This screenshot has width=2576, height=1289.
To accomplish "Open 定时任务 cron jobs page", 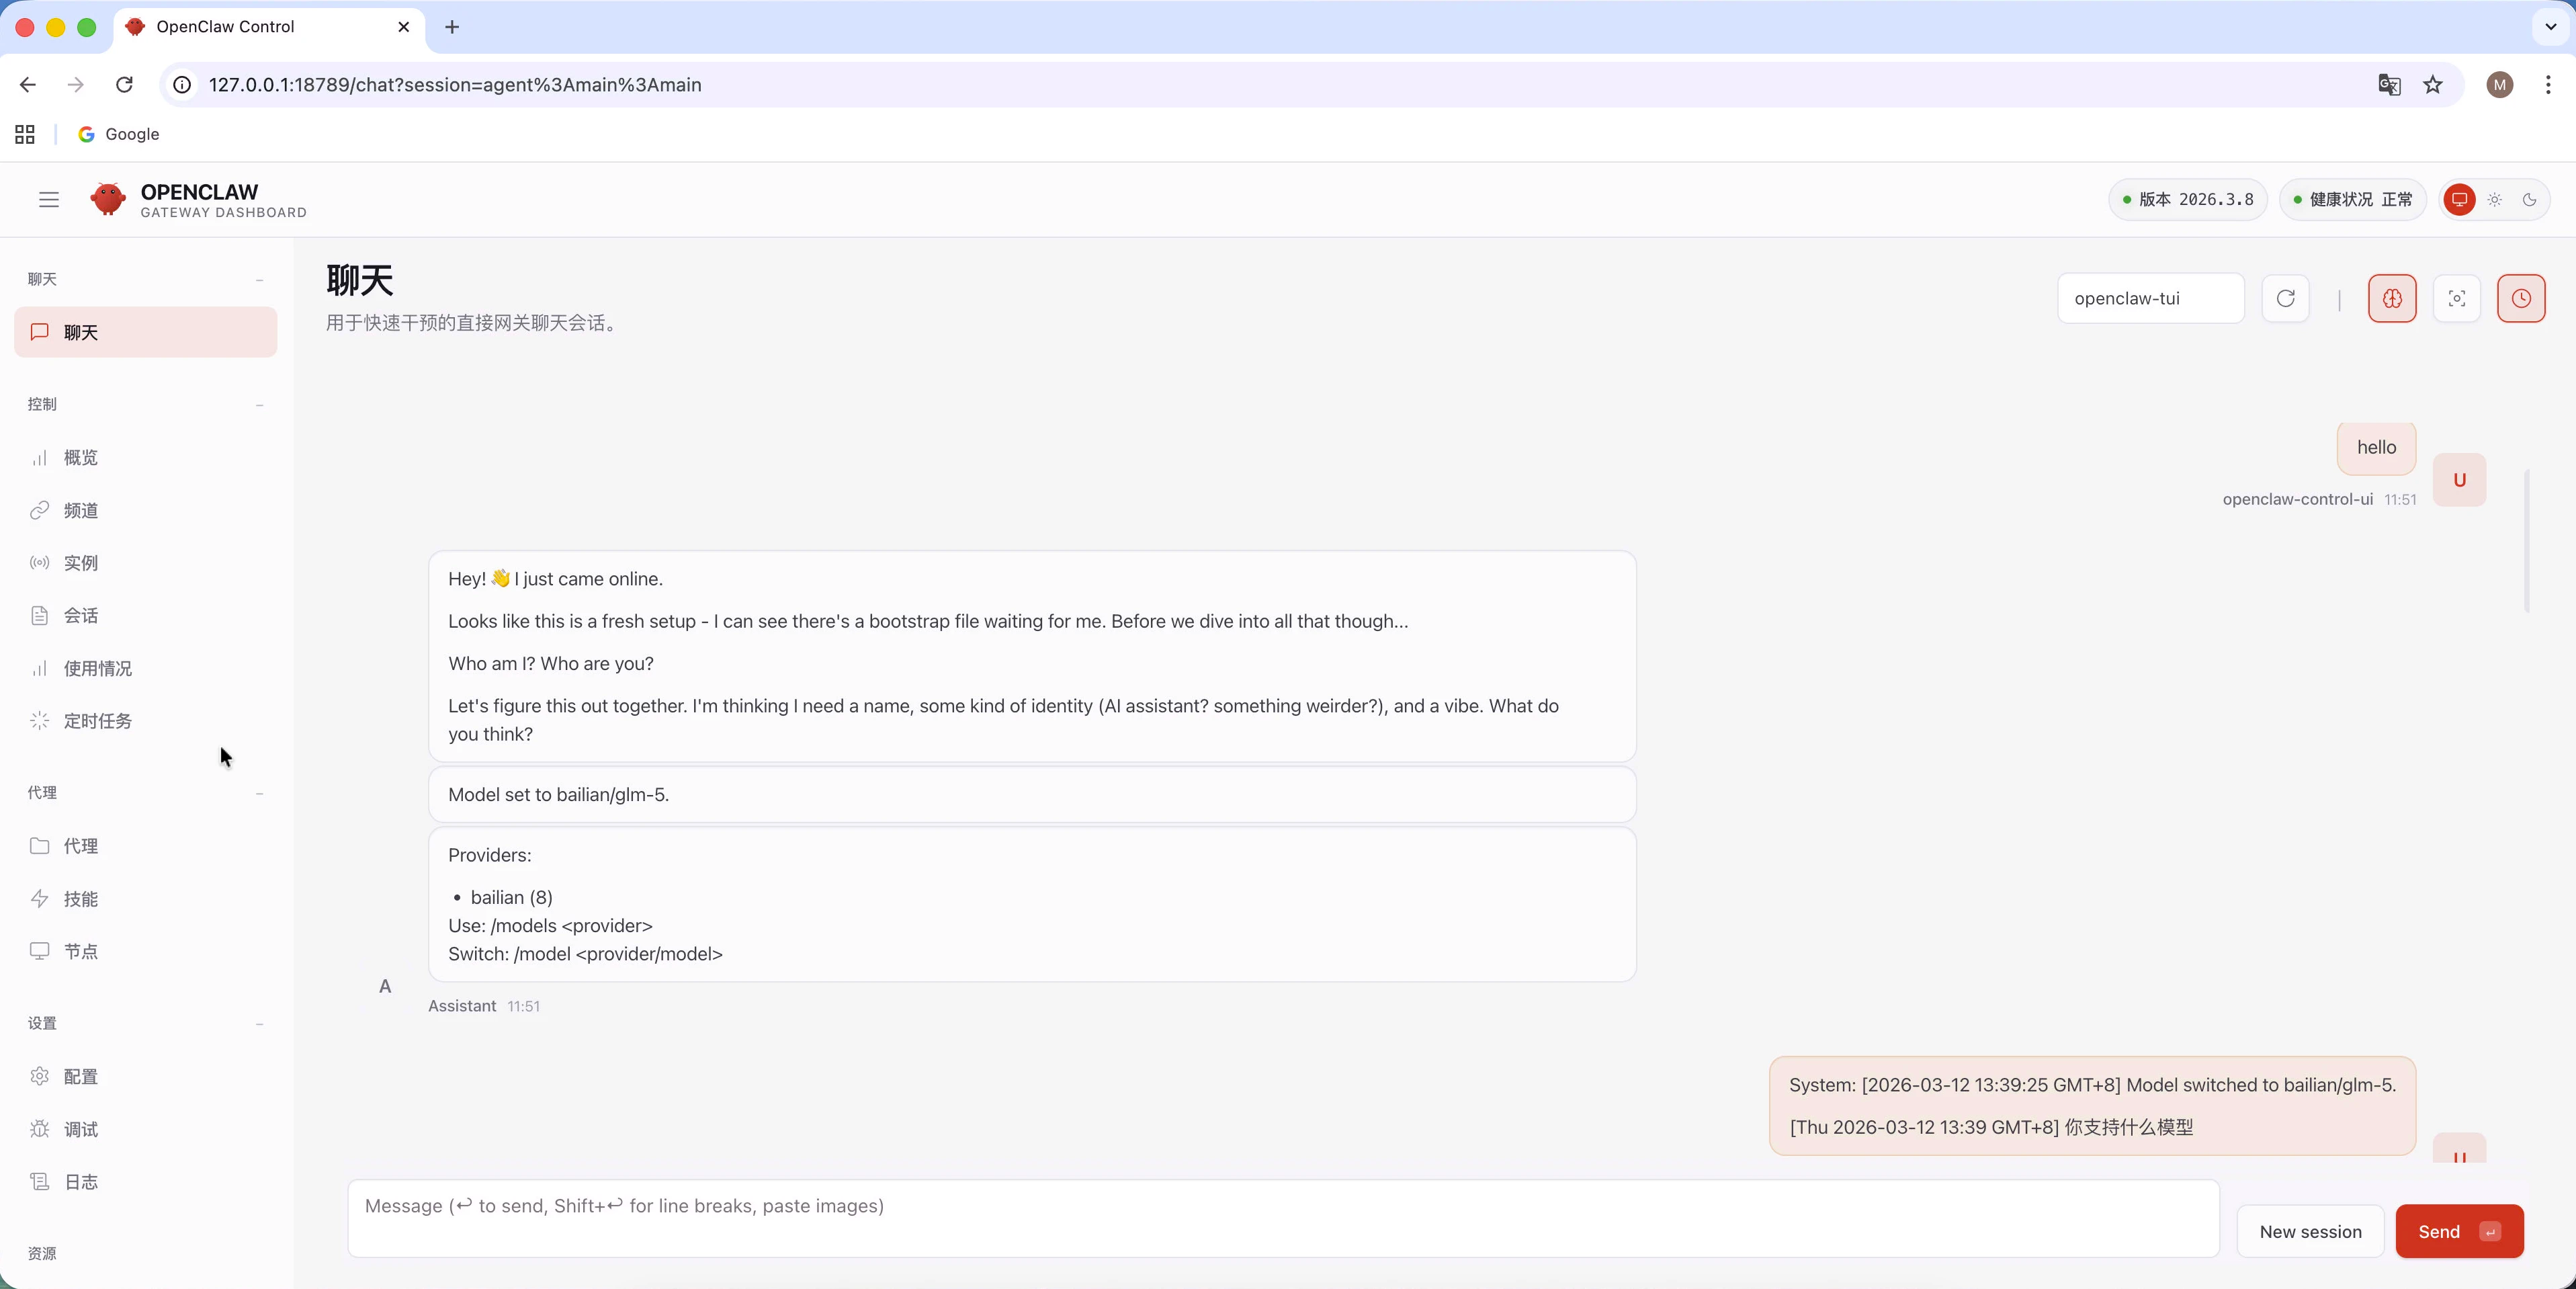I will tap(97, 721).
